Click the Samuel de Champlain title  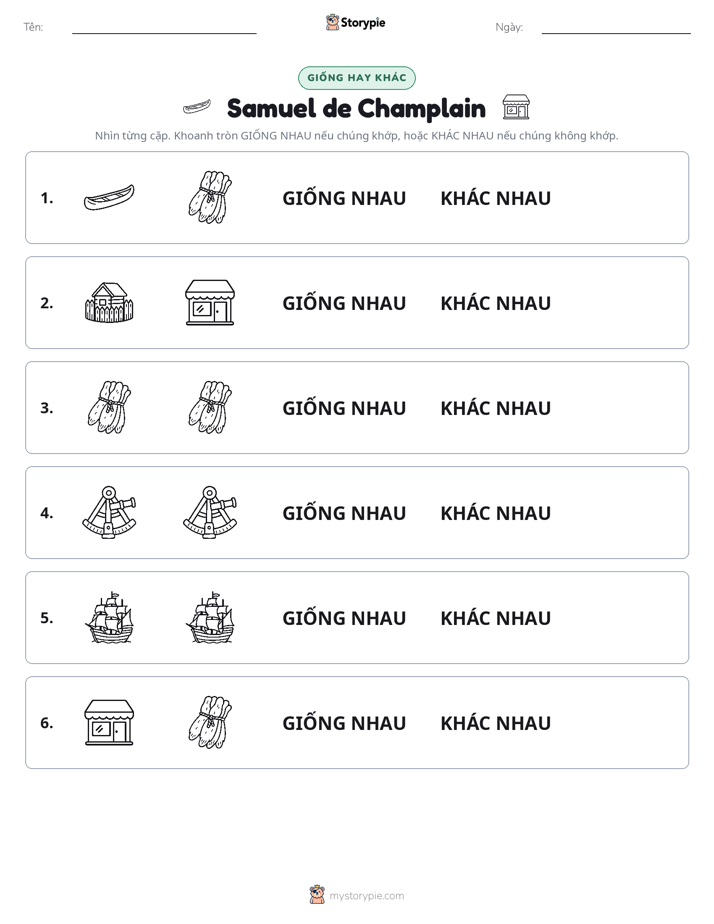[356, 108]
